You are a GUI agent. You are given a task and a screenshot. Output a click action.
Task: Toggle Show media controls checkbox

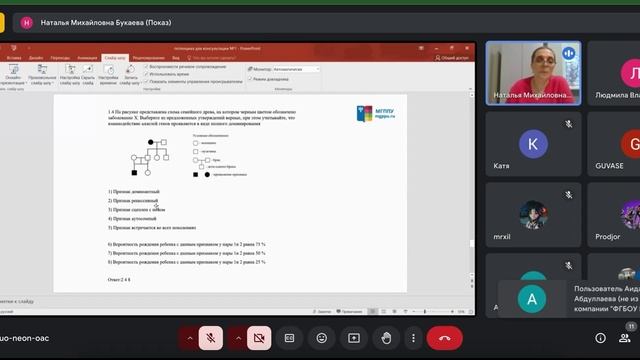point(146,81)
